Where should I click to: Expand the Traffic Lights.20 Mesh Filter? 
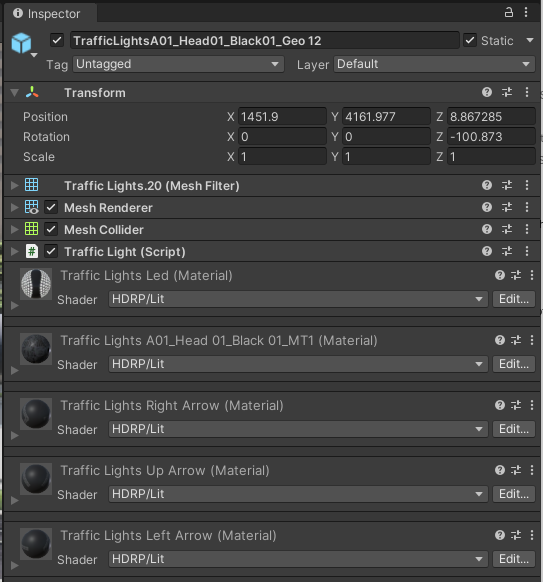point(14,185)
